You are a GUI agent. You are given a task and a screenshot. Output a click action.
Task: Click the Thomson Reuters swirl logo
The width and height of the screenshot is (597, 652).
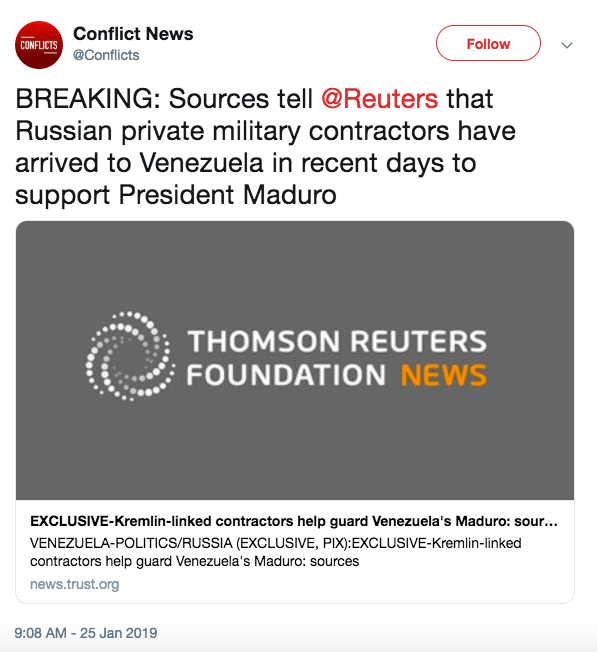(x=130, y=356)
